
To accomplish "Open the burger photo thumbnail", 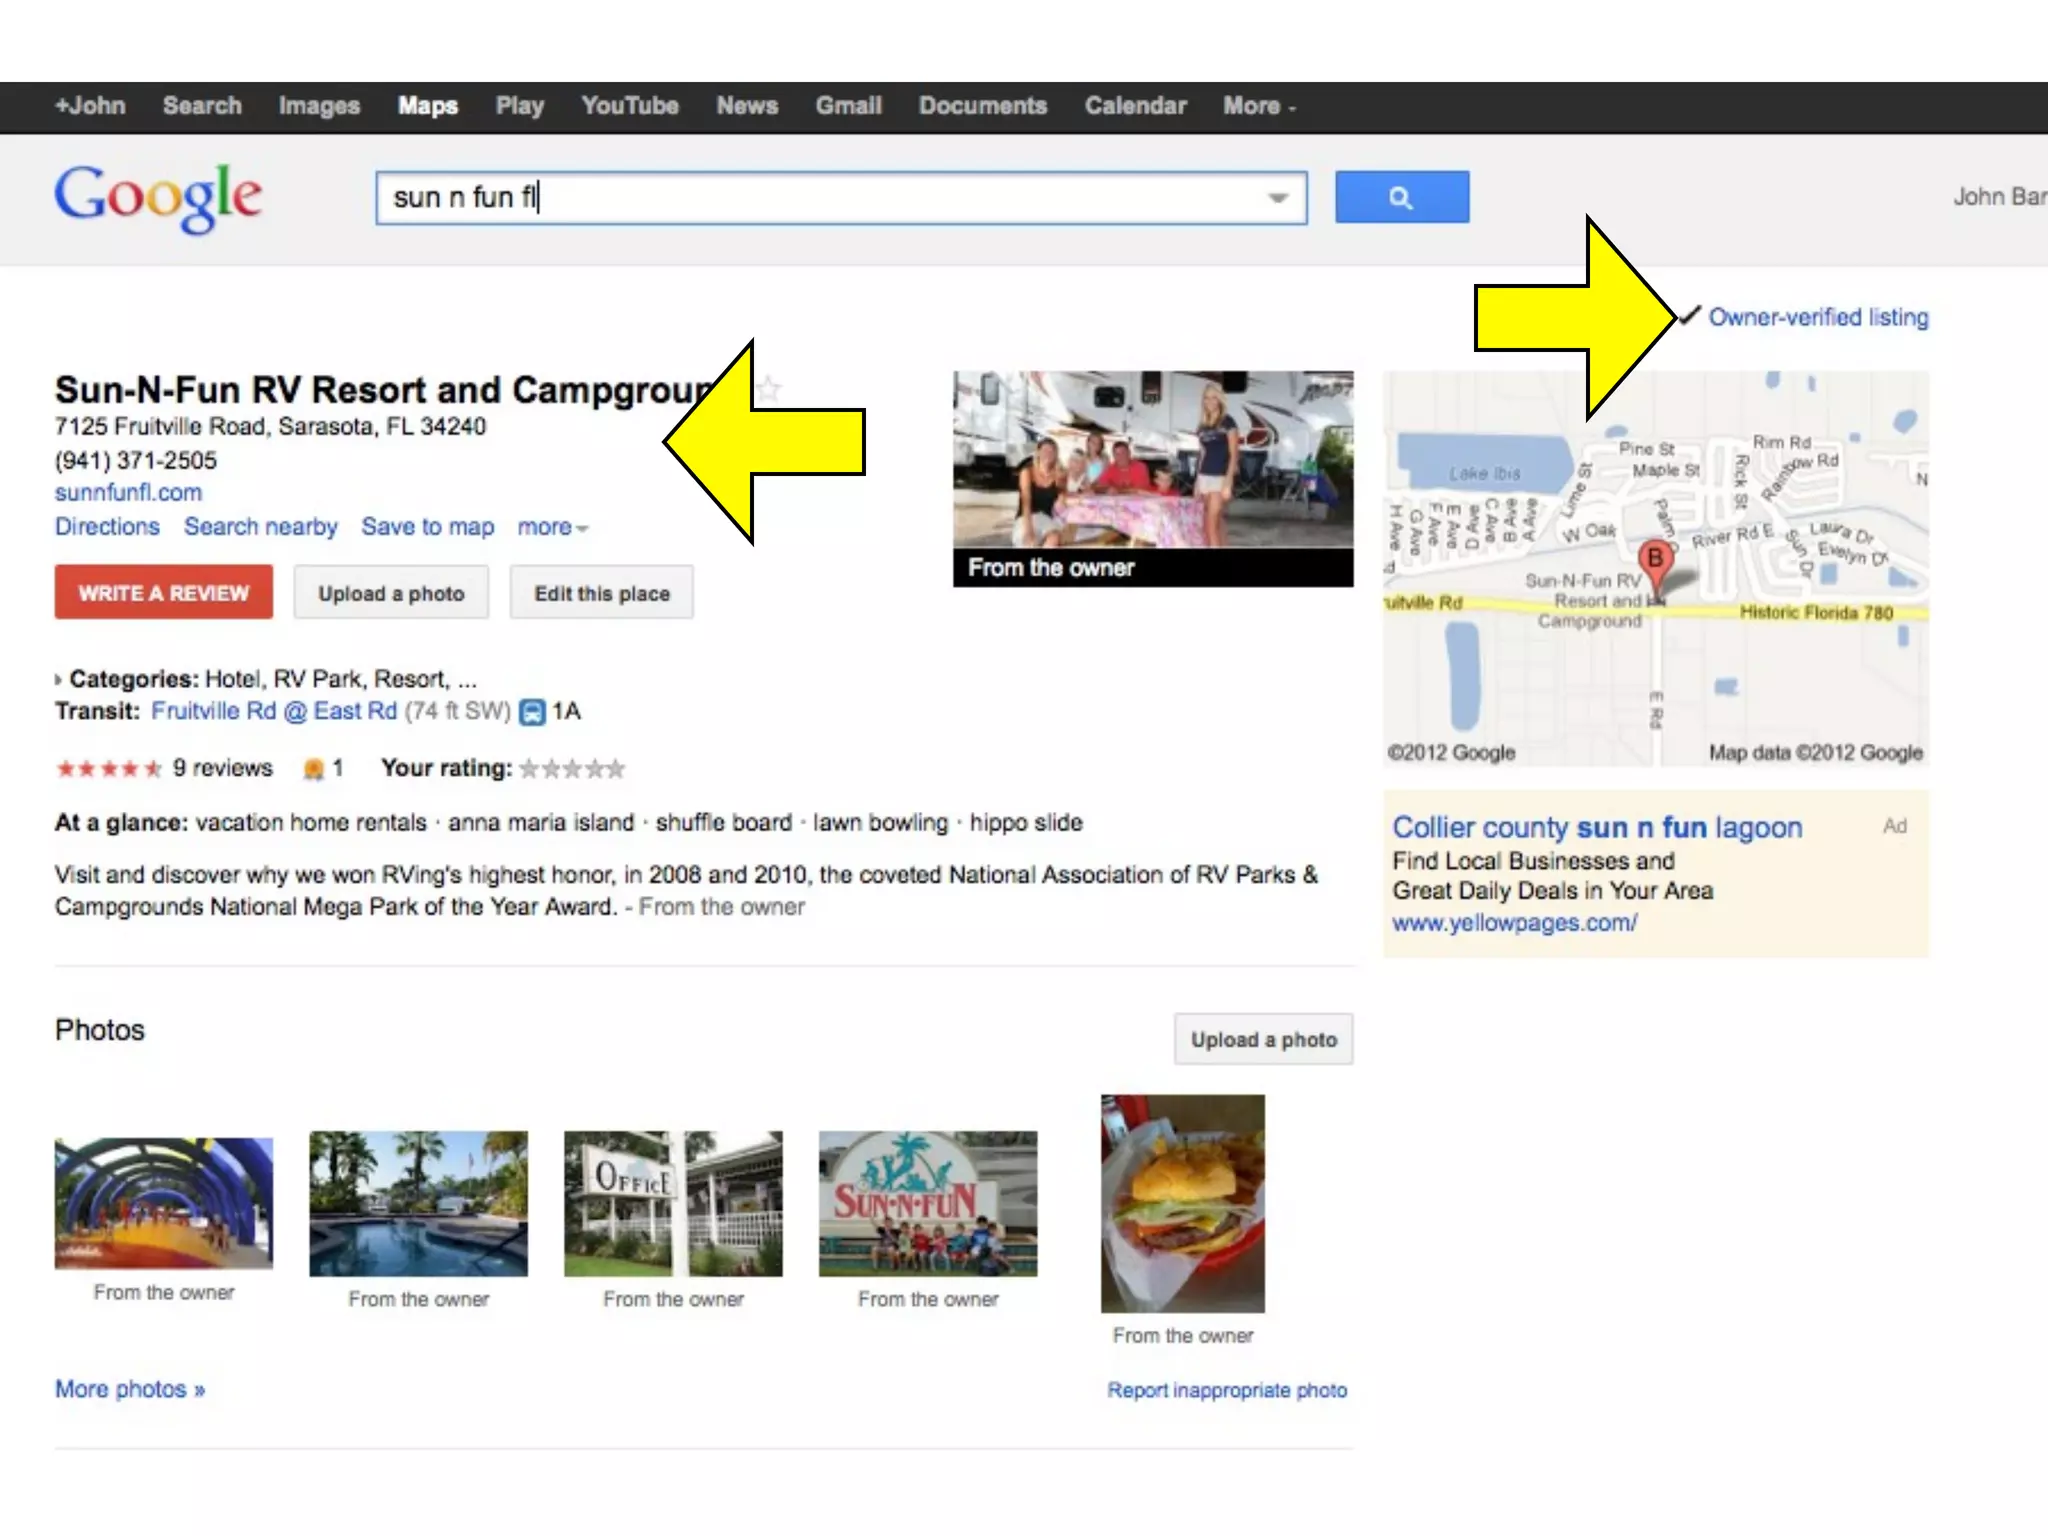I will point(1182,1203).
